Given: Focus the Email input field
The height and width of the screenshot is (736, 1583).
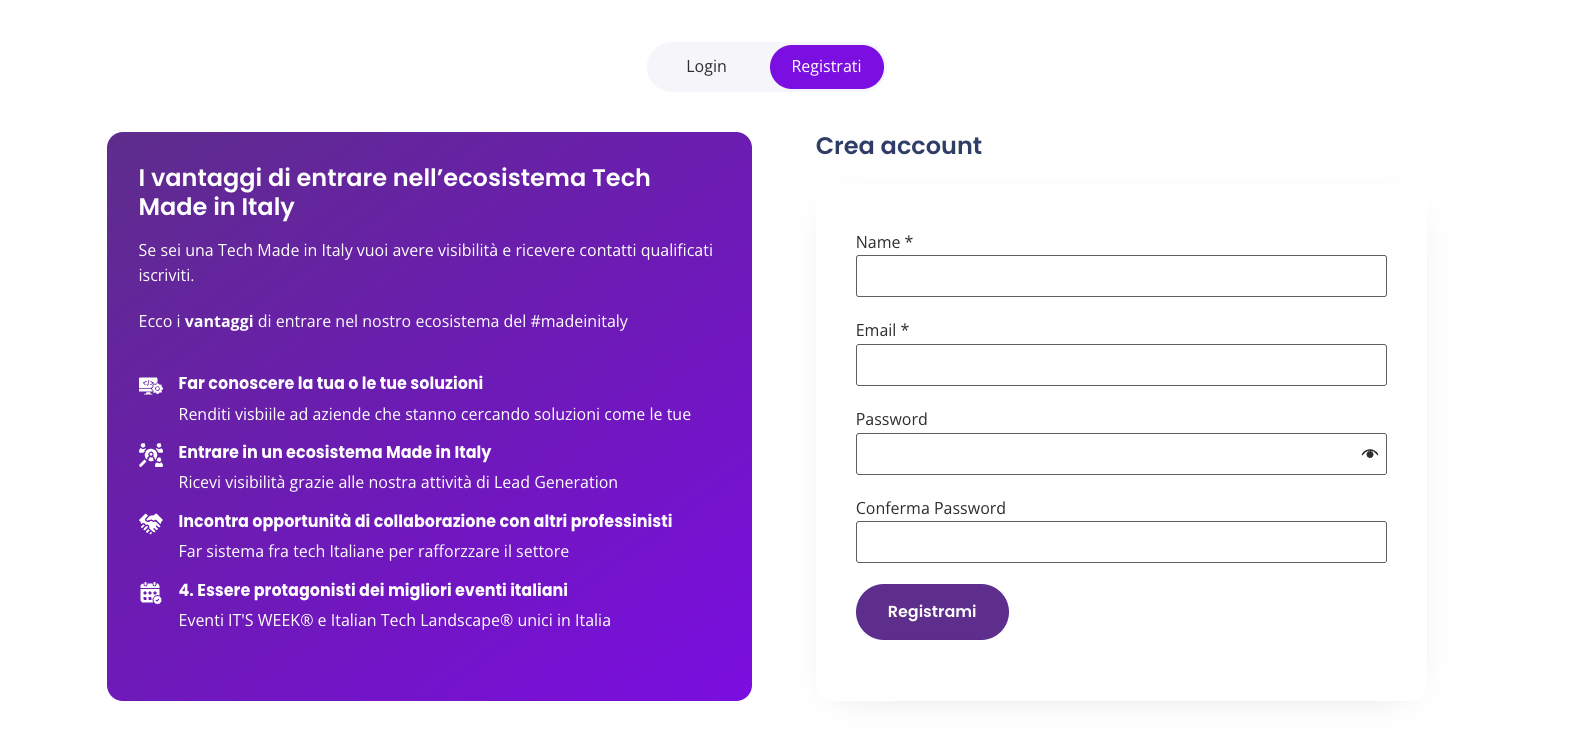Looking at the screenshot, I should click(1121, 365).
